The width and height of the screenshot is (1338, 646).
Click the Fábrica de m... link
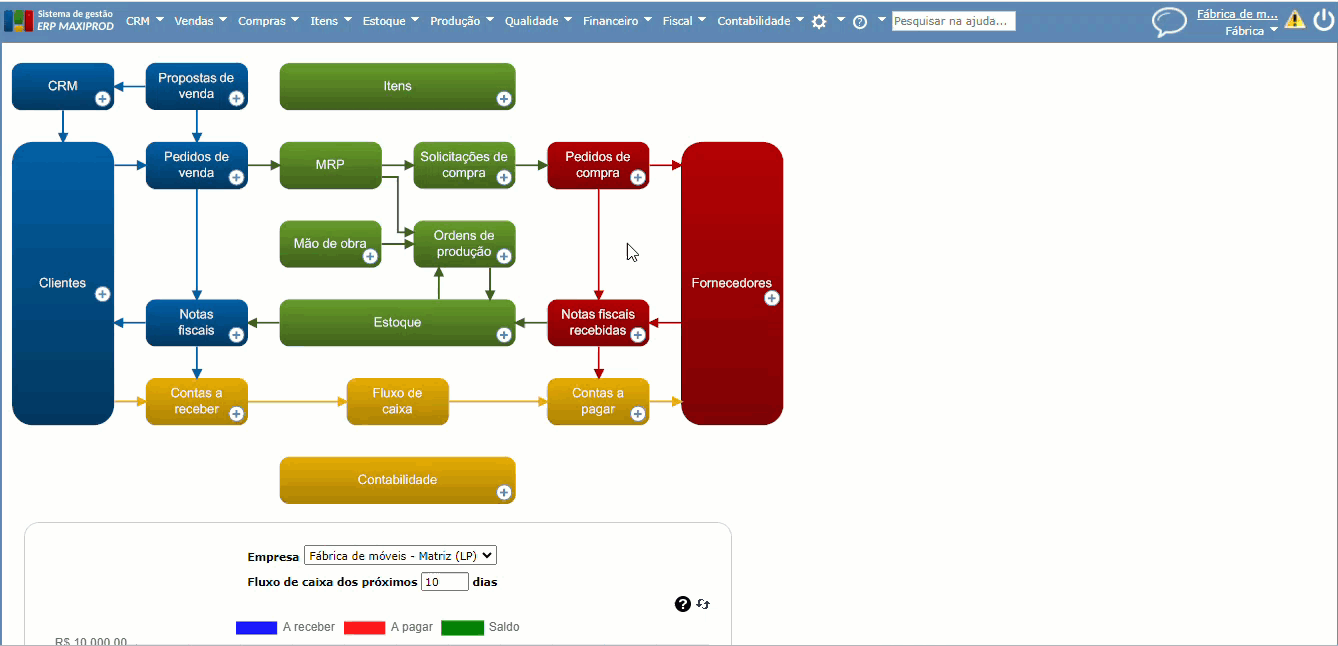(x=1237, y=14)
